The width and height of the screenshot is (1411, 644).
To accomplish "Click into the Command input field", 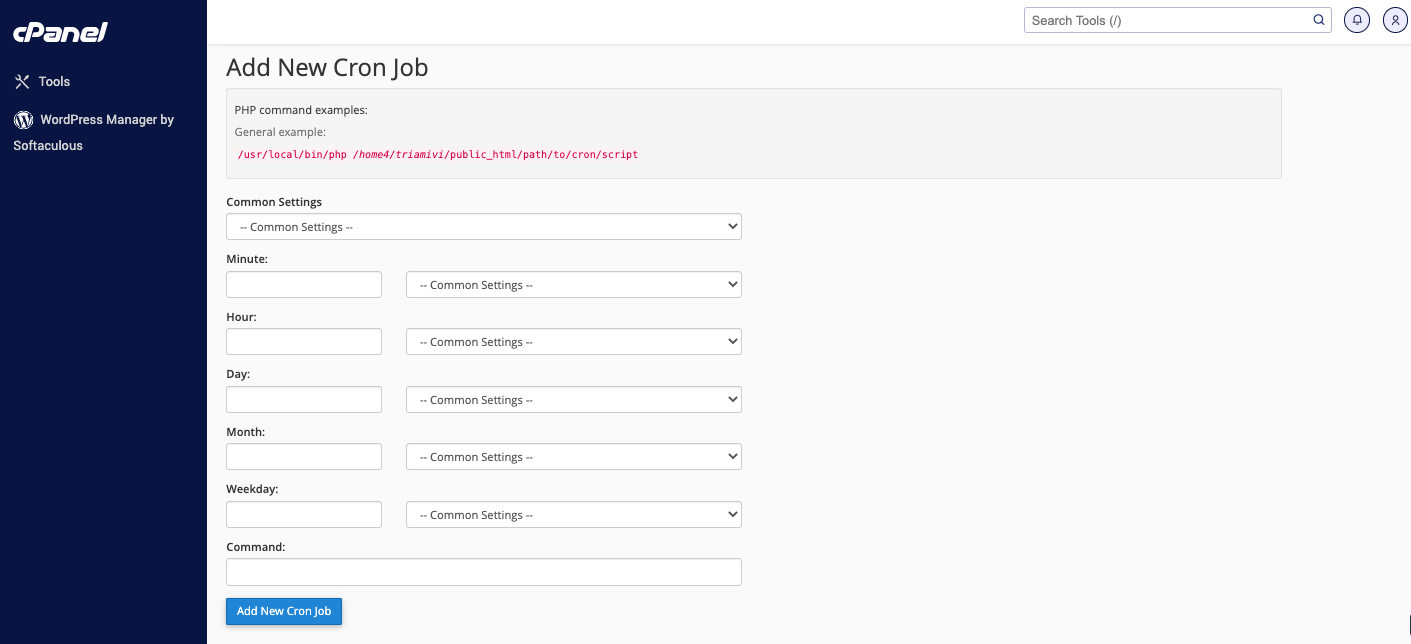I will tap(484, 572).
